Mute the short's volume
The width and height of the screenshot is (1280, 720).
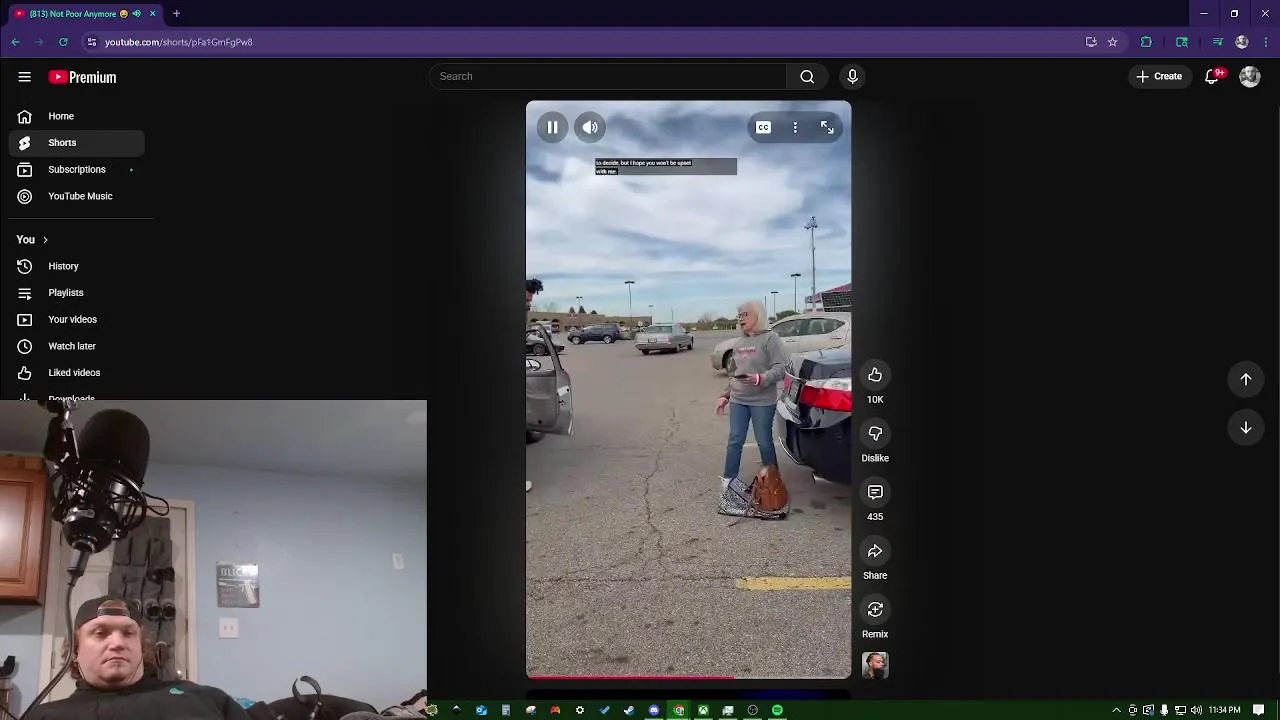[x=590, y=127]
